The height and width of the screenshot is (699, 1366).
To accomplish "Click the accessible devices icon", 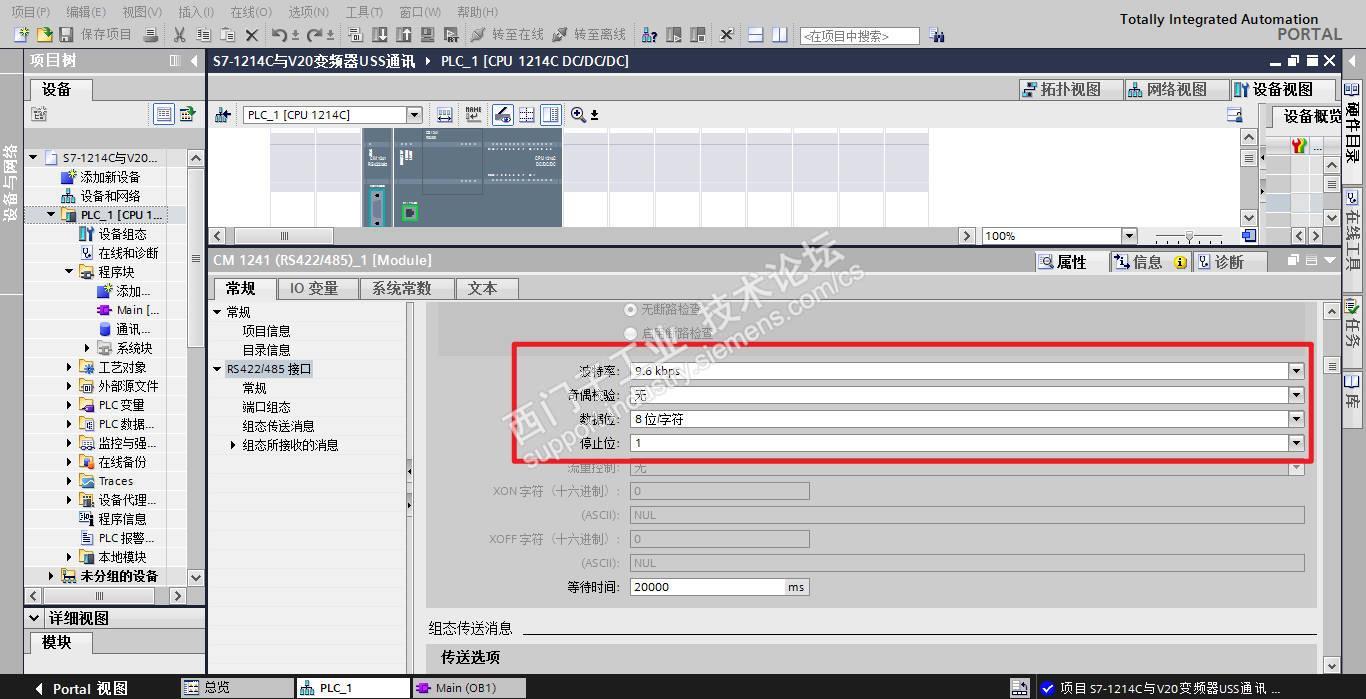I will (649, 35).
